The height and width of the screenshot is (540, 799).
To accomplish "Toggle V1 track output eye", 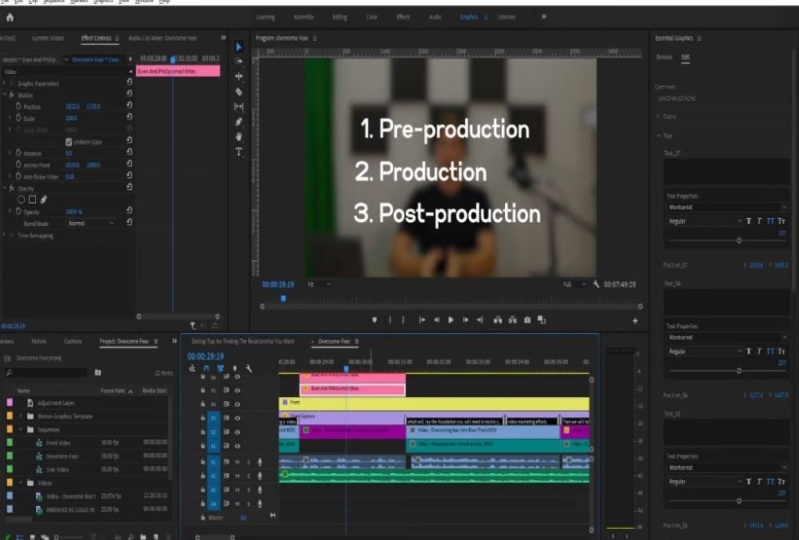I will (237, 446).
